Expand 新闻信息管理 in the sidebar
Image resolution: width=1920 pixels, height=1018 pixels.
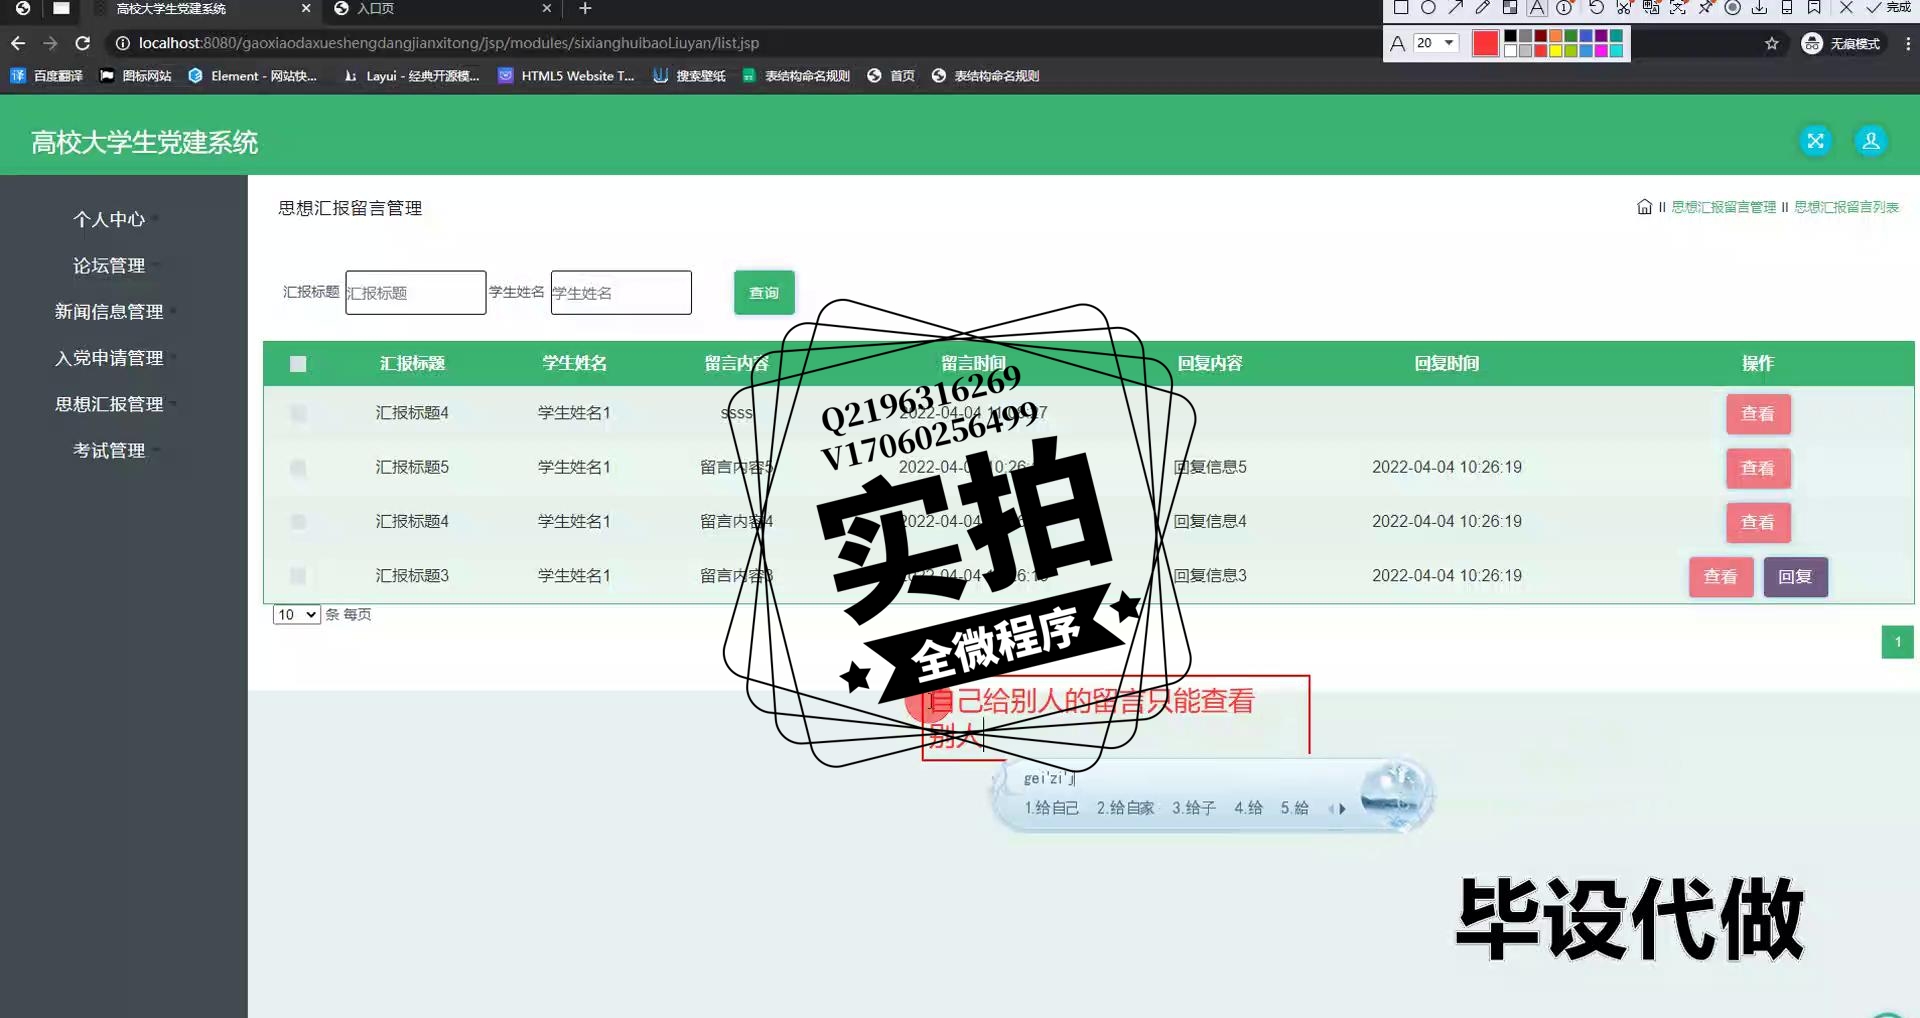click(109, 311)
